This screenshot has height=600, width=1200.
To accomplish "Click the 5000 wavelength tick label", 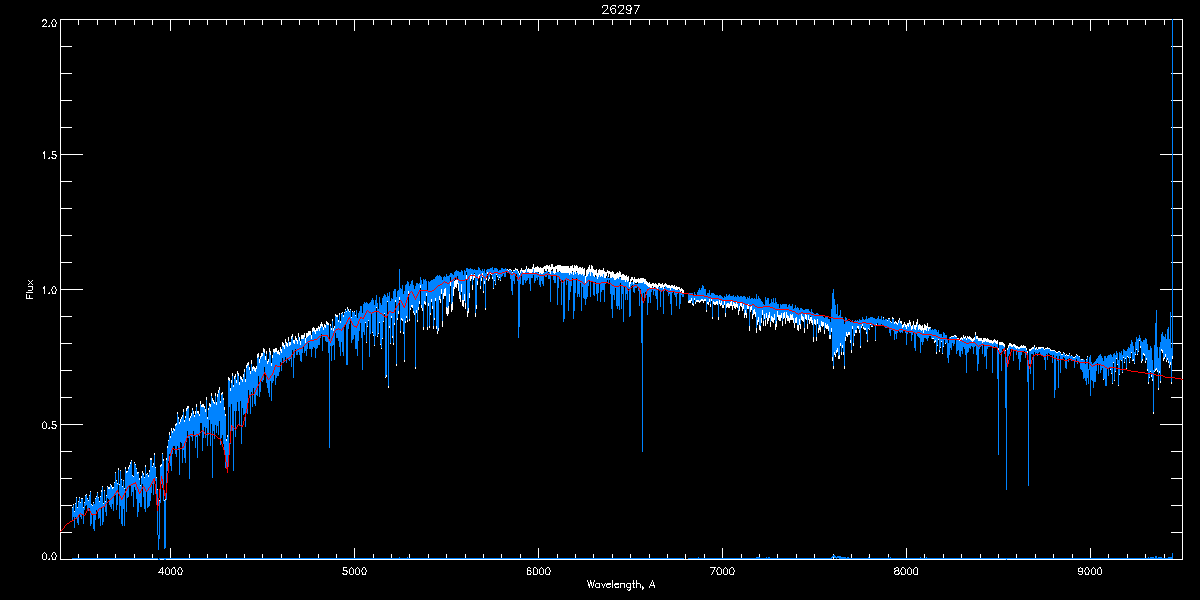I will pyautogui.click(x=355, y=572).
